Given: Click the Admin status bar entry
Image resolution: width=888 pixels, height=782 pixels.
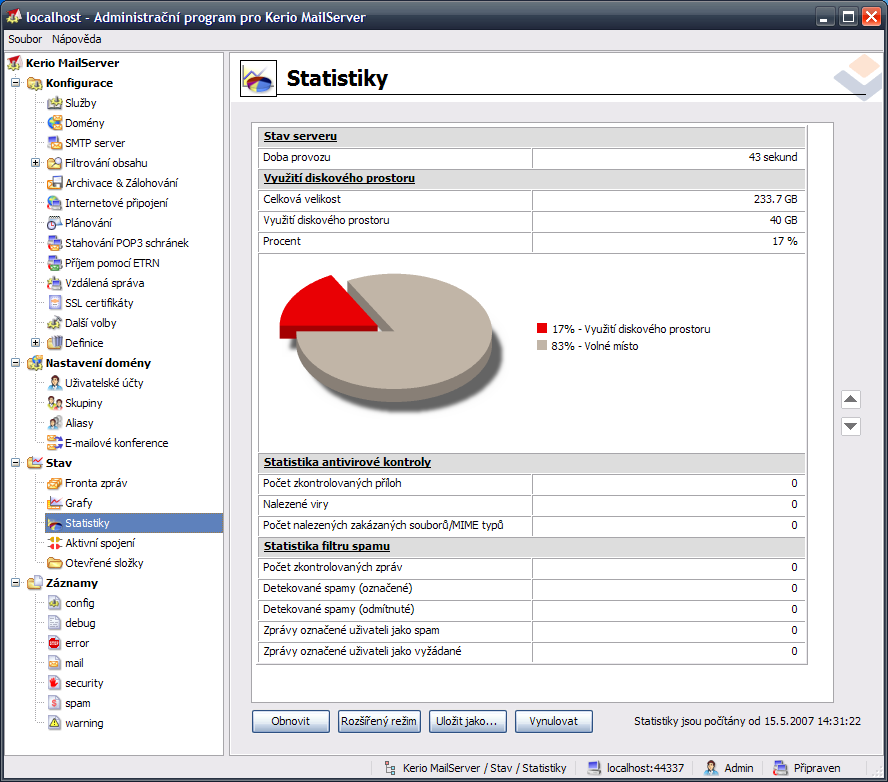Looking at the screenshot, I should coord(738,768).
